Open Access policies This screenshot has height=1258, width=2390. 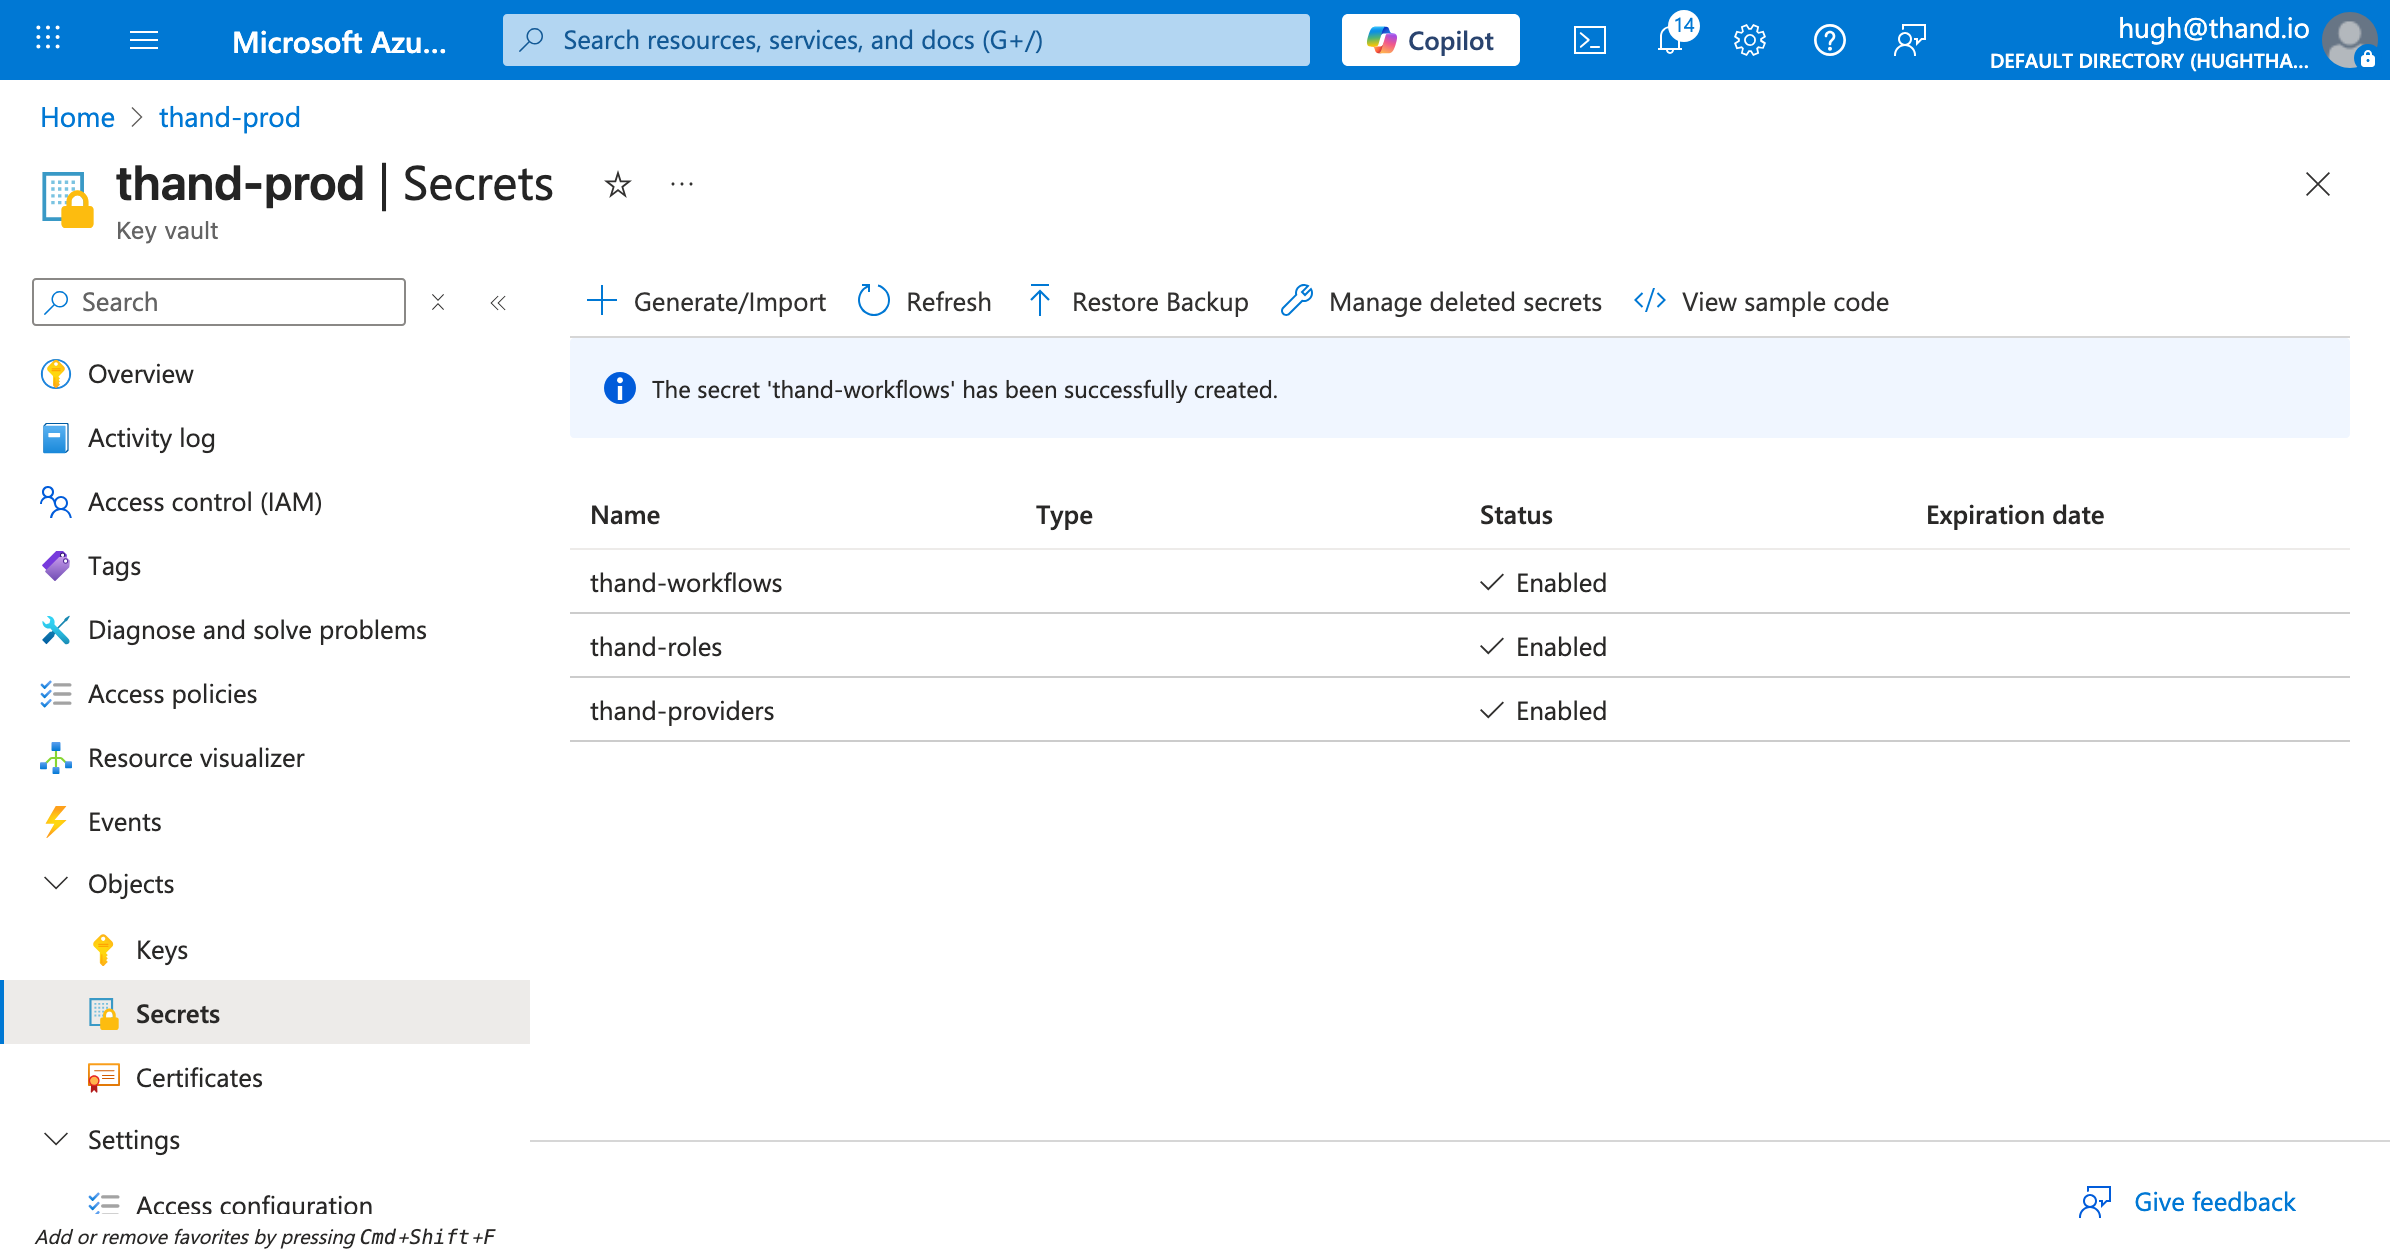(171, 693)
